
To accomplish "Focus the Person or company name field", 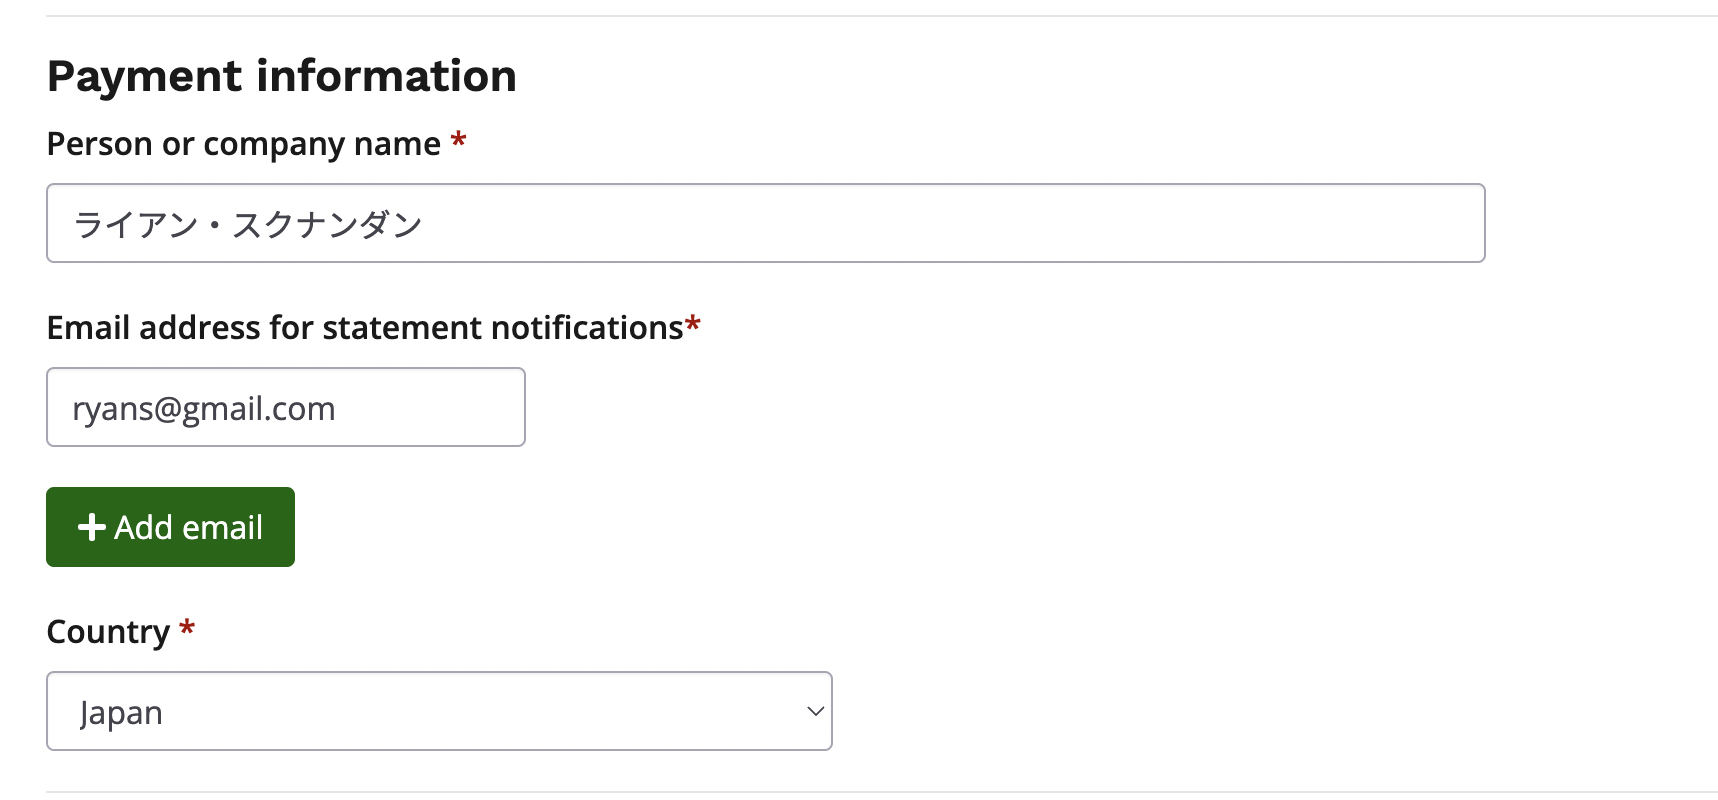I will click(765, 223).
